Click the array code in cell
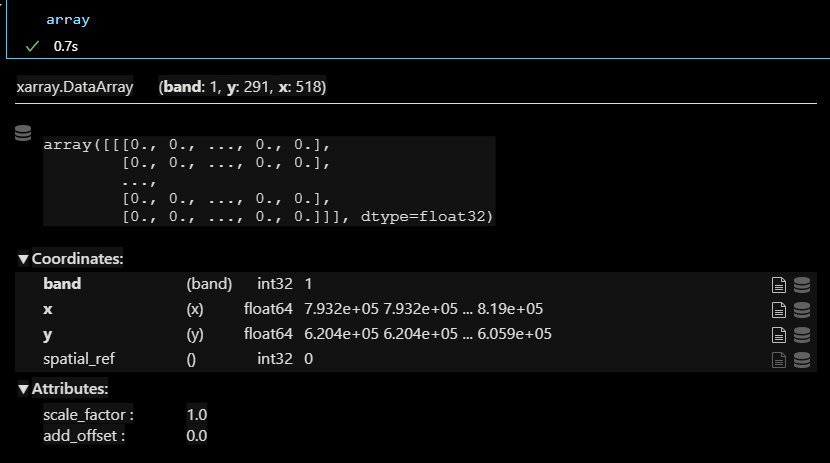830x463 pixels. (x=68, y=20)
